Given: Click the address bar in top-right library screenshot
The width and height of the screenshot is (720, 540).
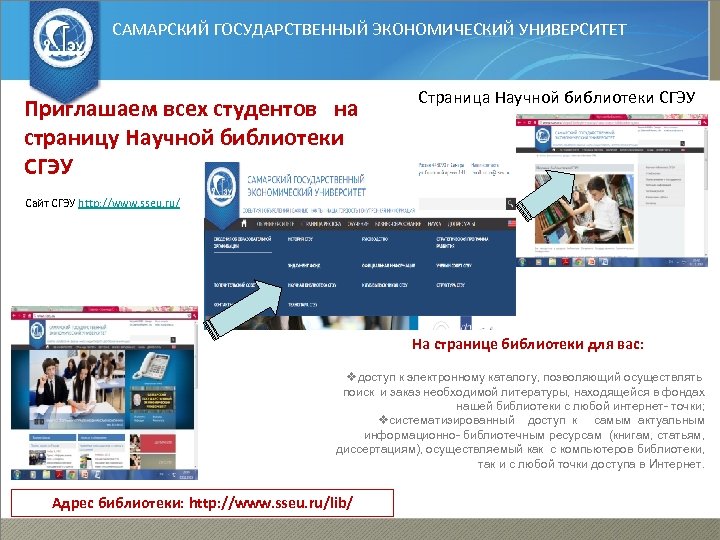Looking at the screenshot, I should (619, 123).
